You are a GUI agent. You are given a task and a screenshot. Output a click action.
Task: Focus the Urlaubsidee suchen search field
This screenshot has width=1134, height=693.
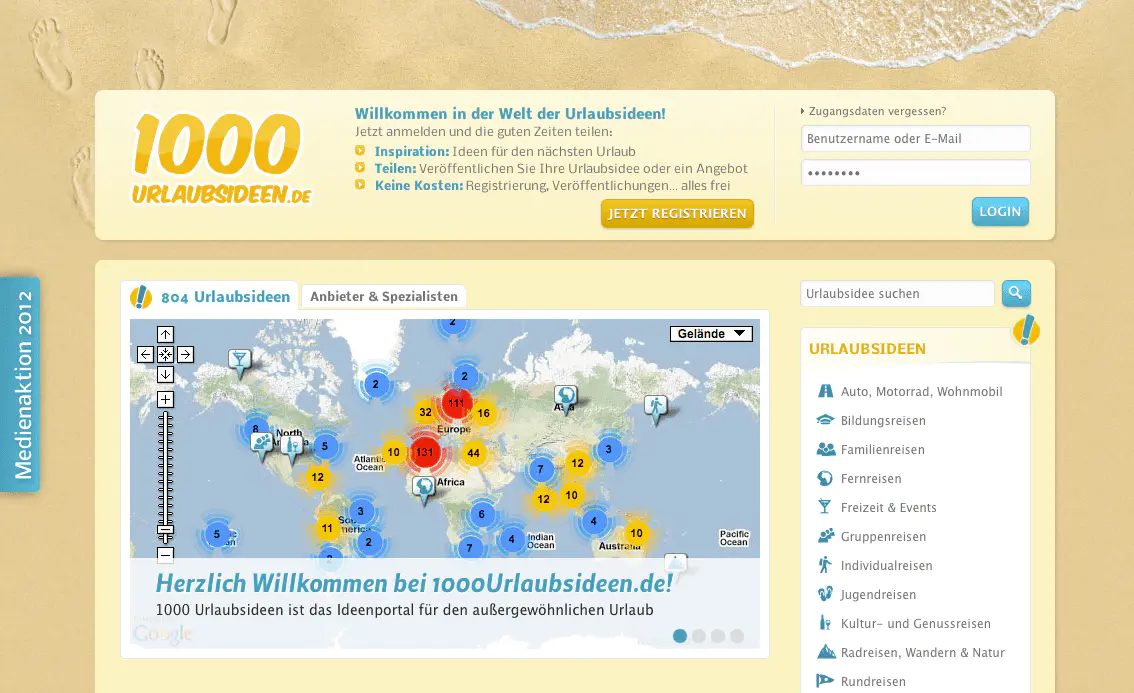[x=898, y=293]
